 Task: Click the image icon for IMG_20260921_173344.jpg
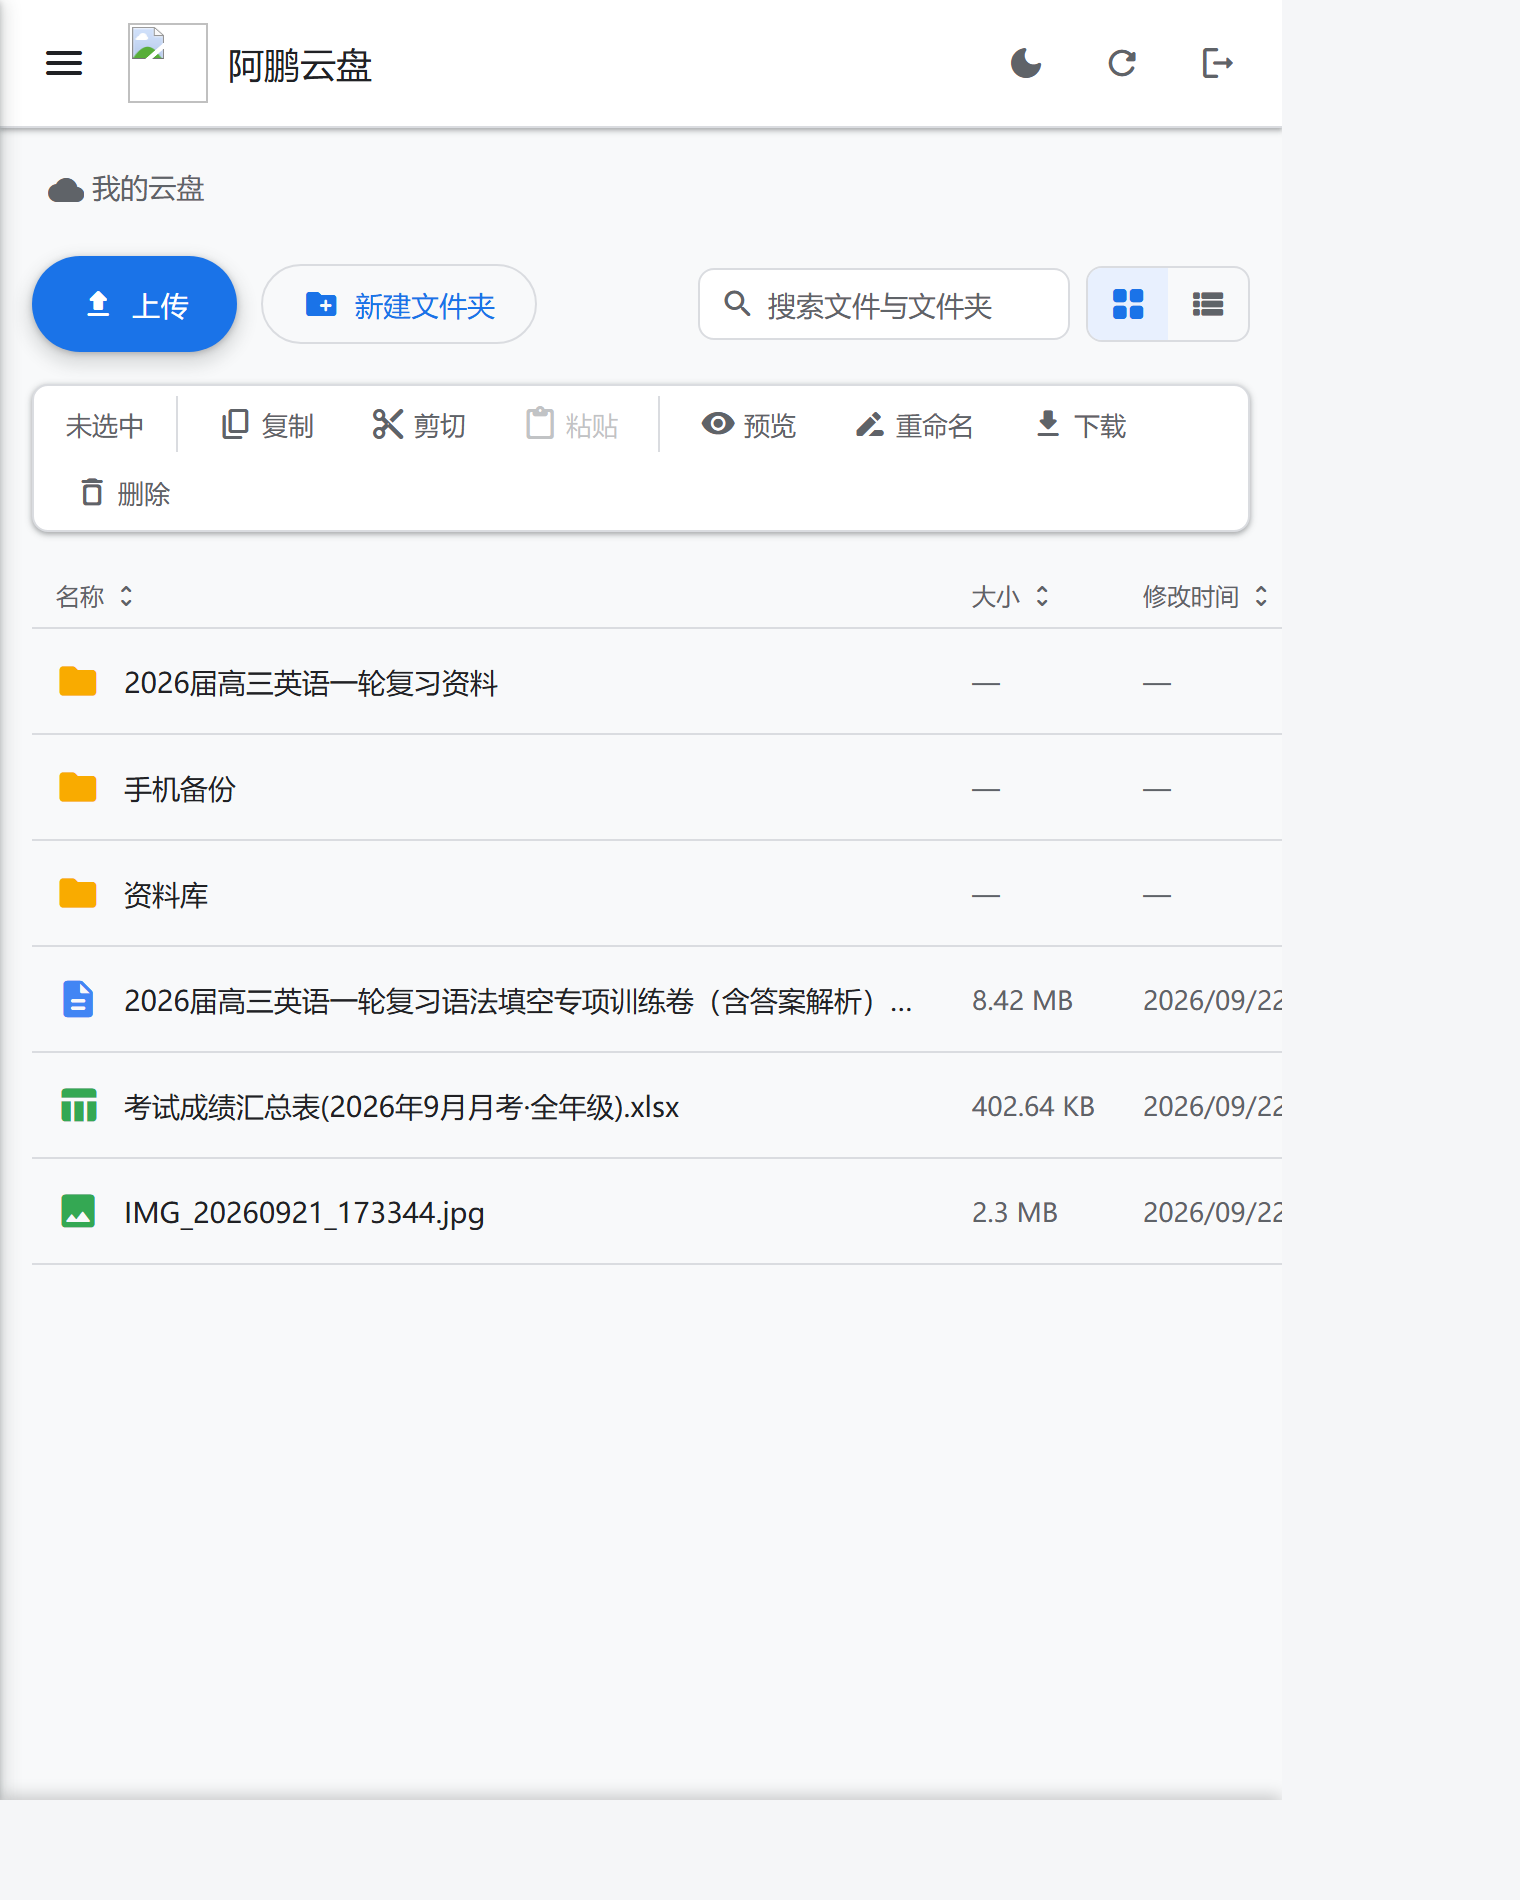[78, 1212]
